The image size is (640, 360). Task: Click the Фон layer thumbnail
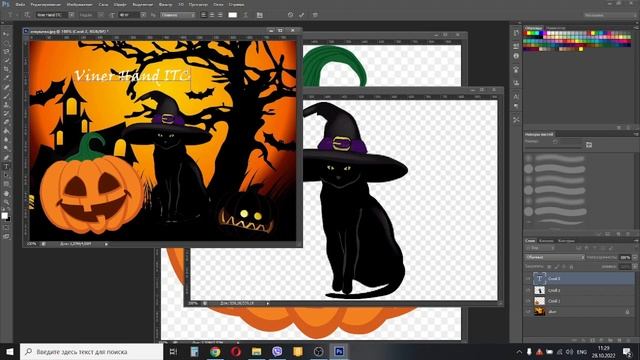tap(540, 311)
